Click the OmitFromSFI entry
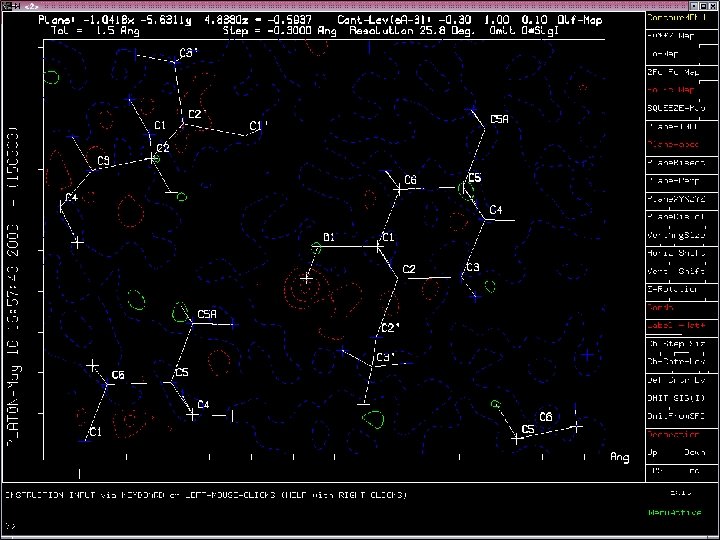This screenshot has height=540, width=720. [x=676, y=416]
